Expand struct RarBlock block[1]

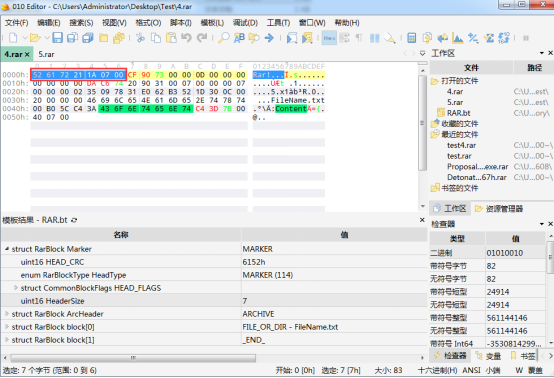7,340
